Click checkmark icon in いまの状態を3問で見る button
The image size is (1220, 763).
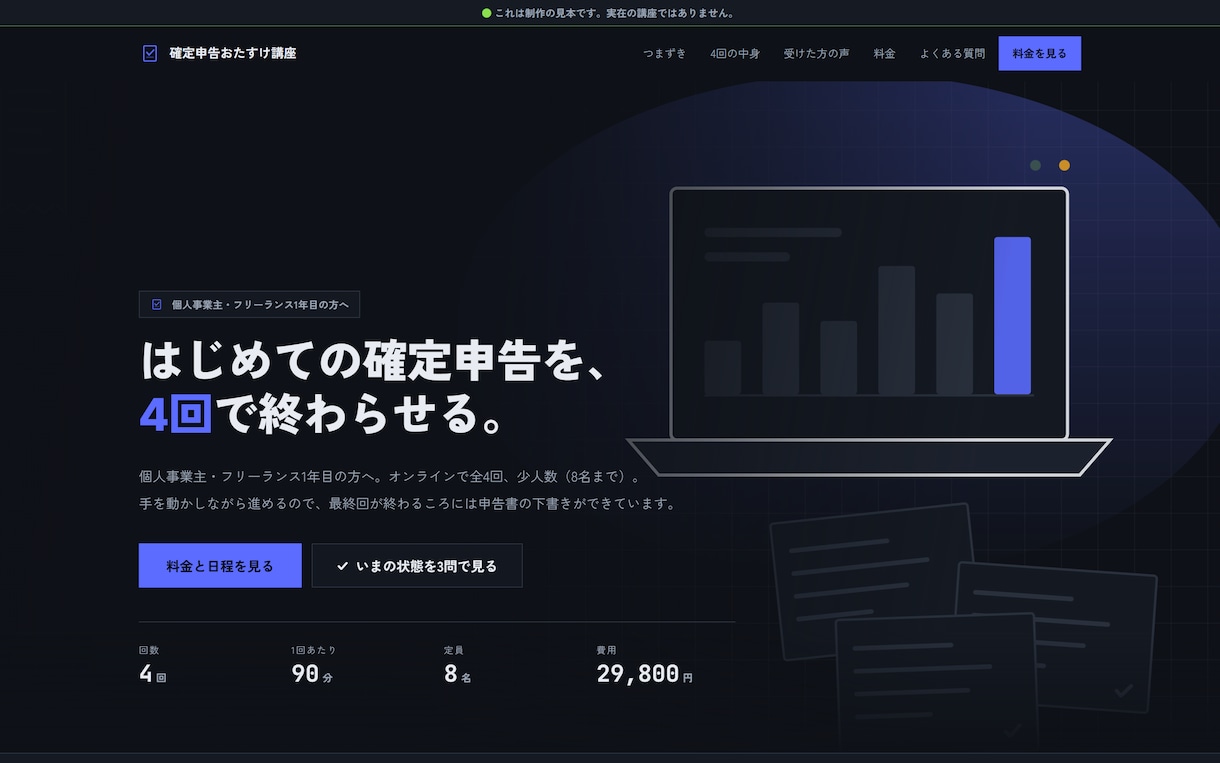[x=343, y=566]
